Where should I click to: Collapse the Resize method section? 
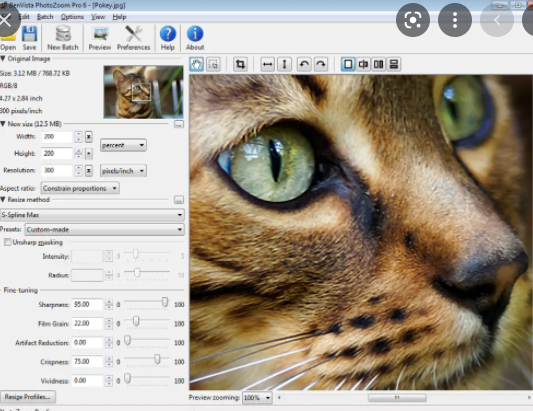pos(3,200)
